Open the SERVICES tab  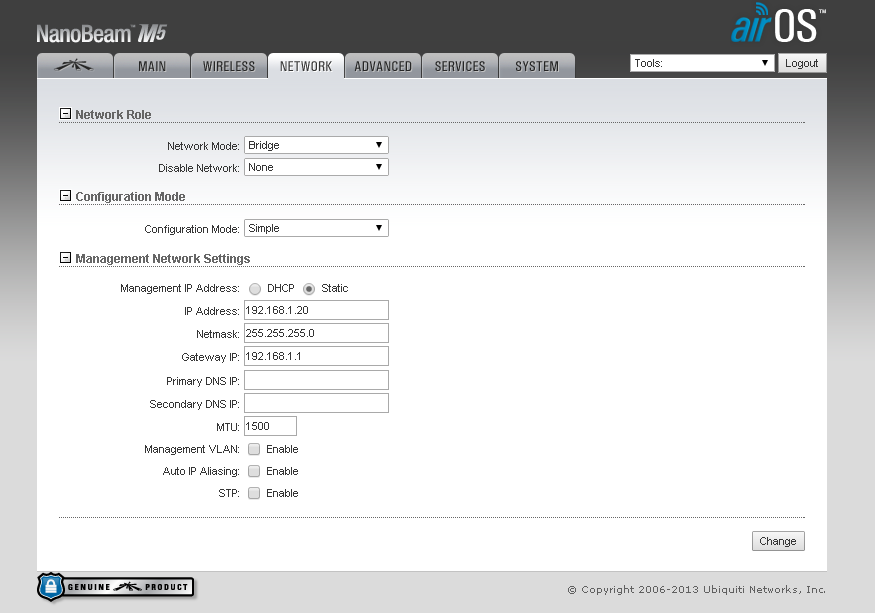(460, 66)
